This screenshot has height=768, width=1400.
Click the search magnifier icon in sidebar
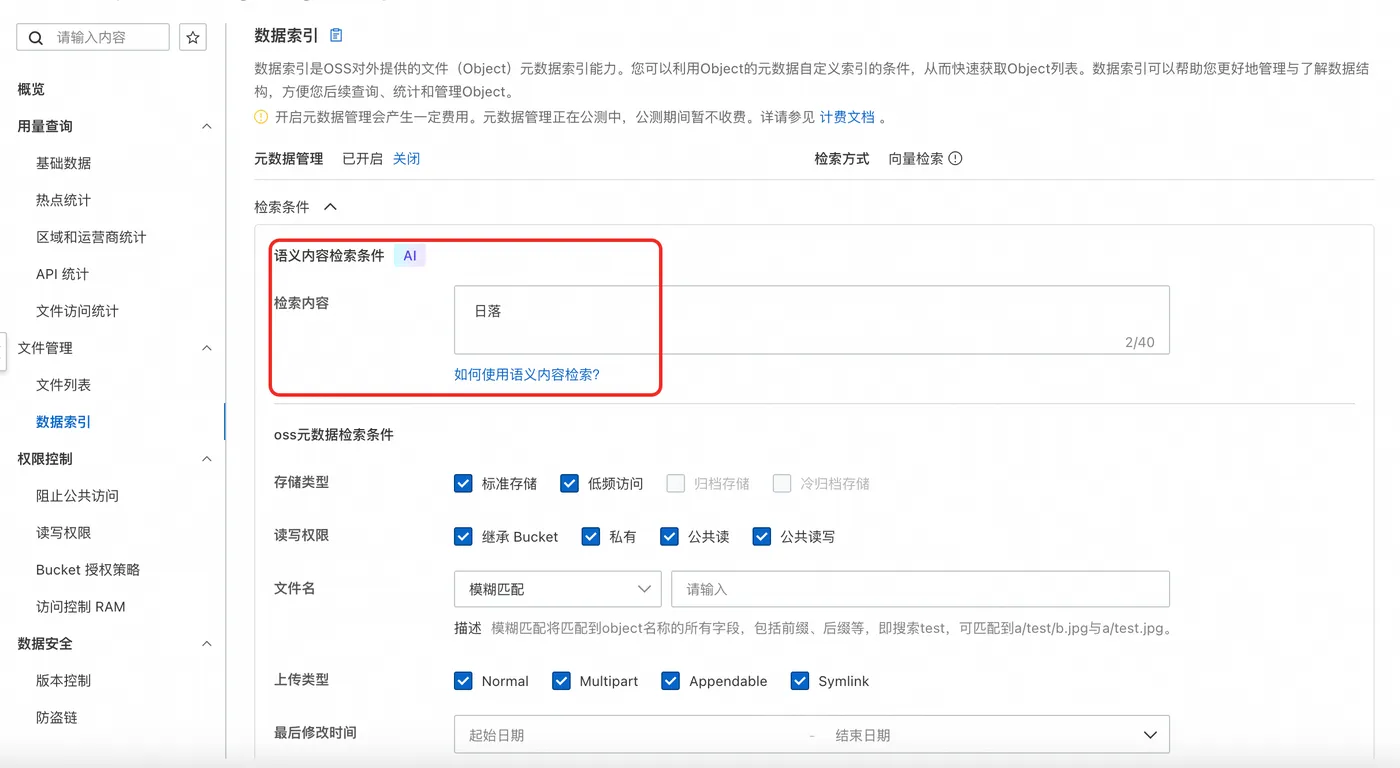pyautogui.click(x=36, y=38)
